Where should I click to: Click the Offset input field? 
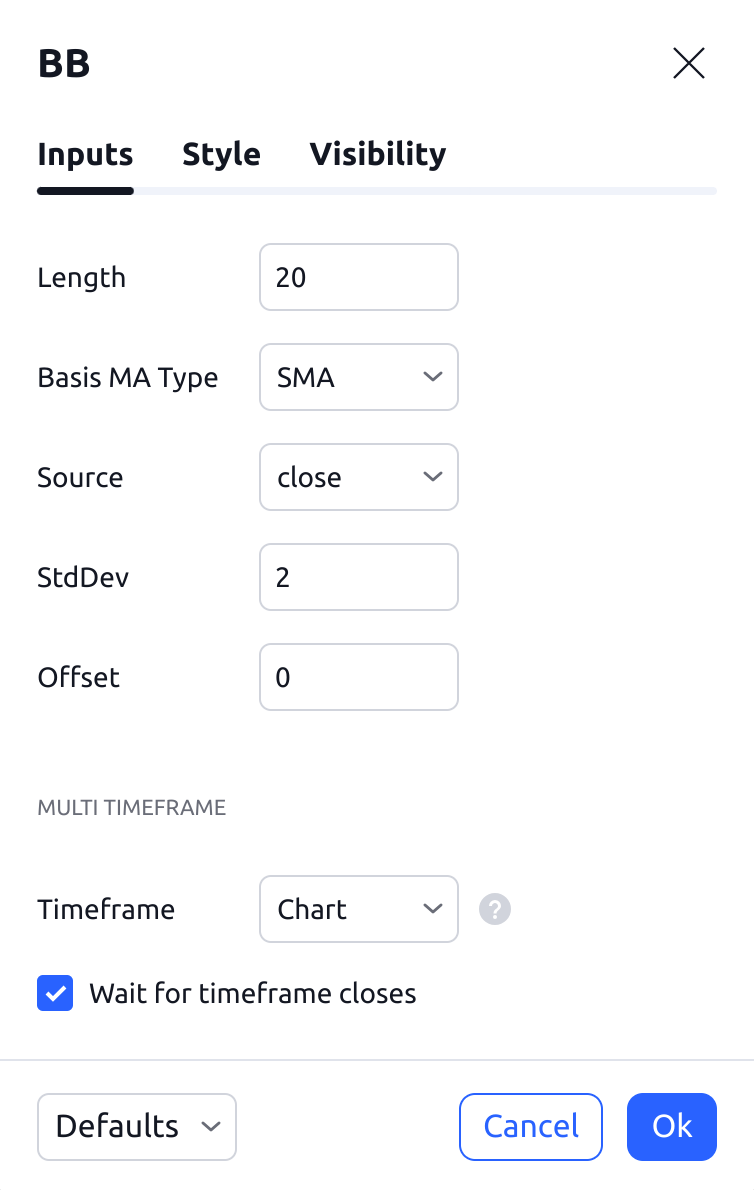click(358, 677)
